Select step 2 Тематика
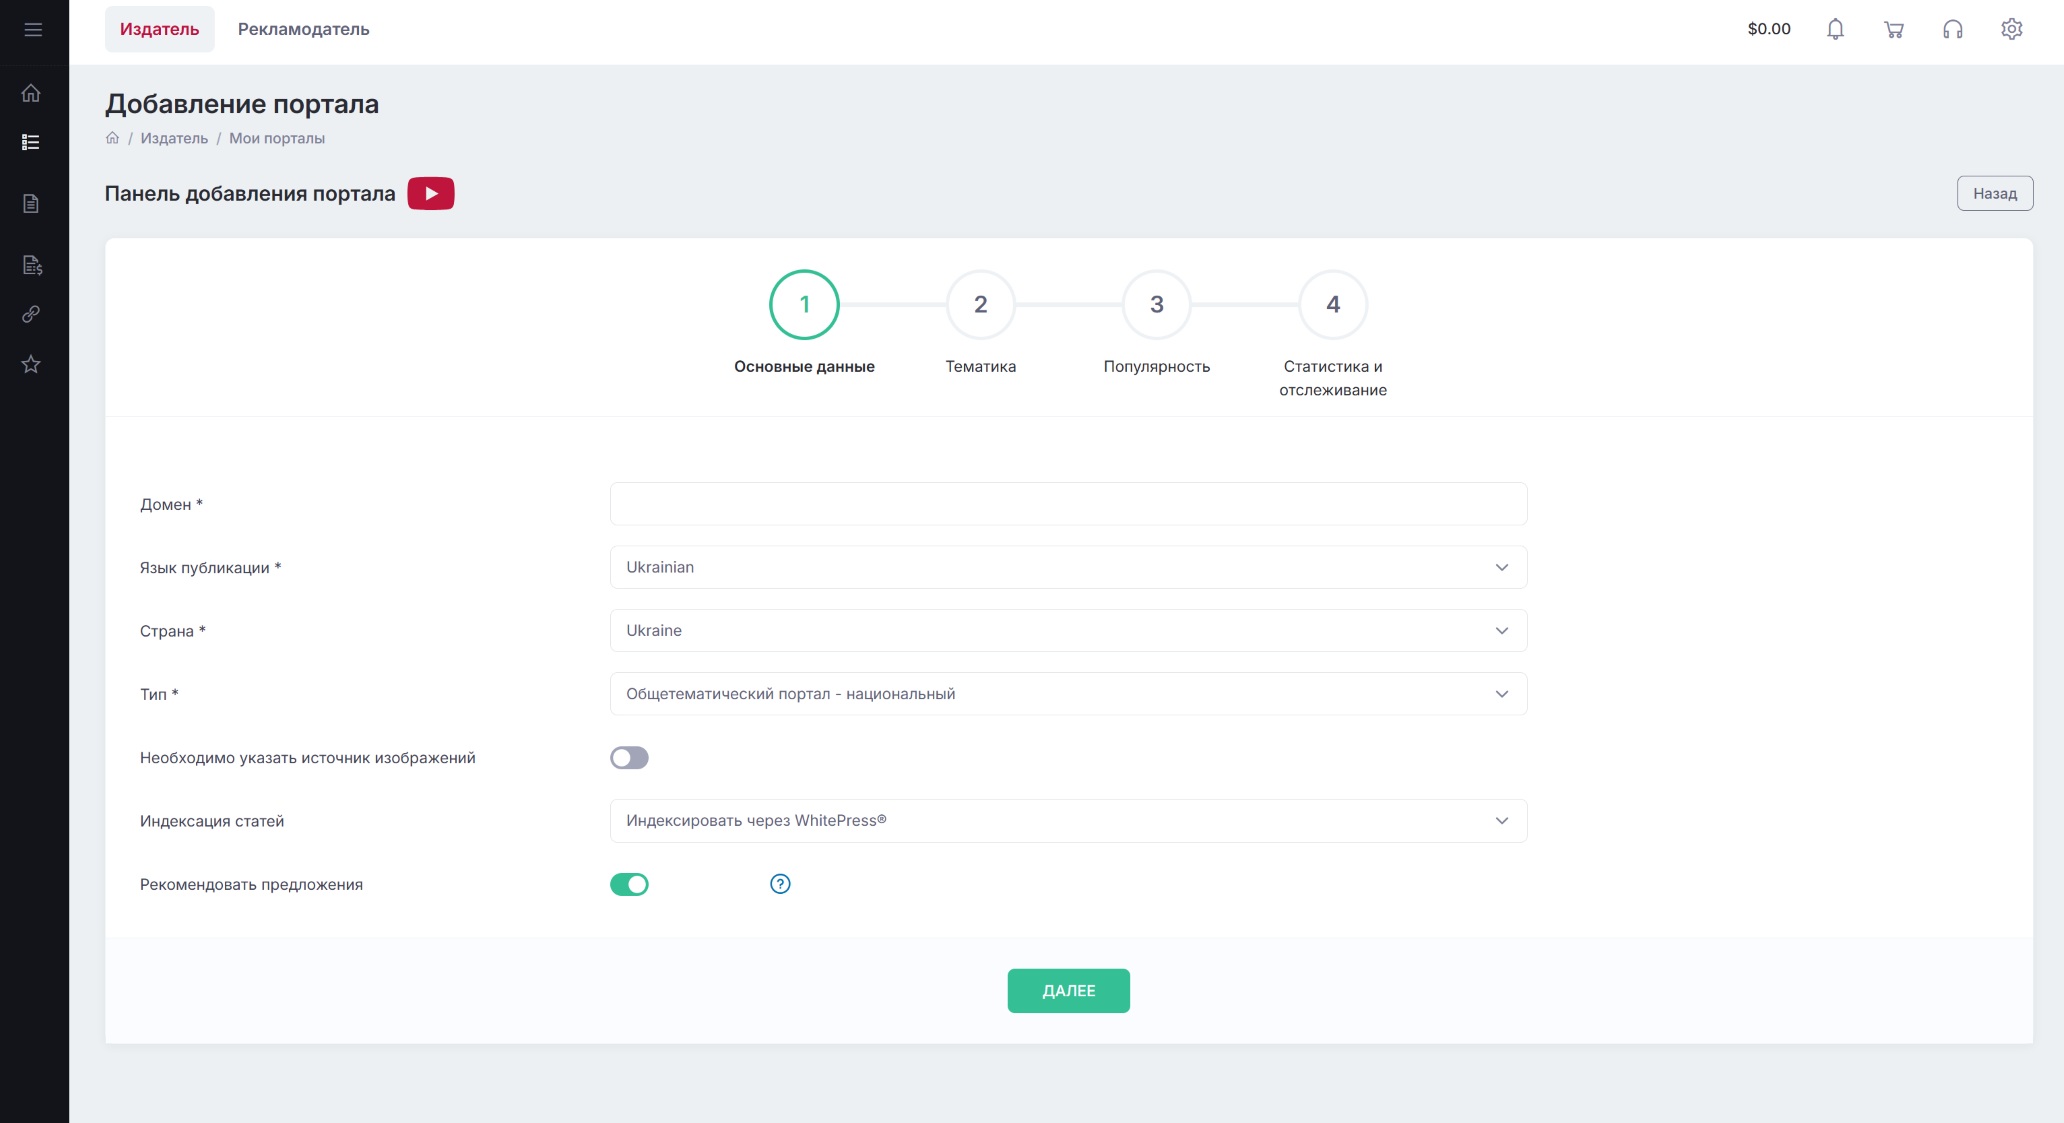This screenshot has height=1123, width=2064. [980, 305]
